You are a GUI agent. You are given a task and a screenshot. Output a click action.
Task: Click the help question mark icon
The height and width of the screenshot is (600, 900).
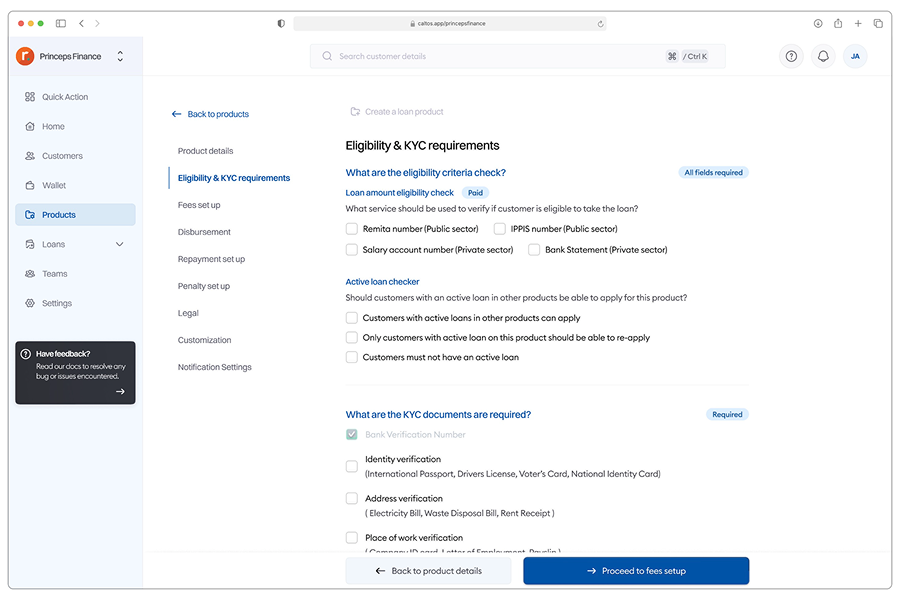click(791, 57)
